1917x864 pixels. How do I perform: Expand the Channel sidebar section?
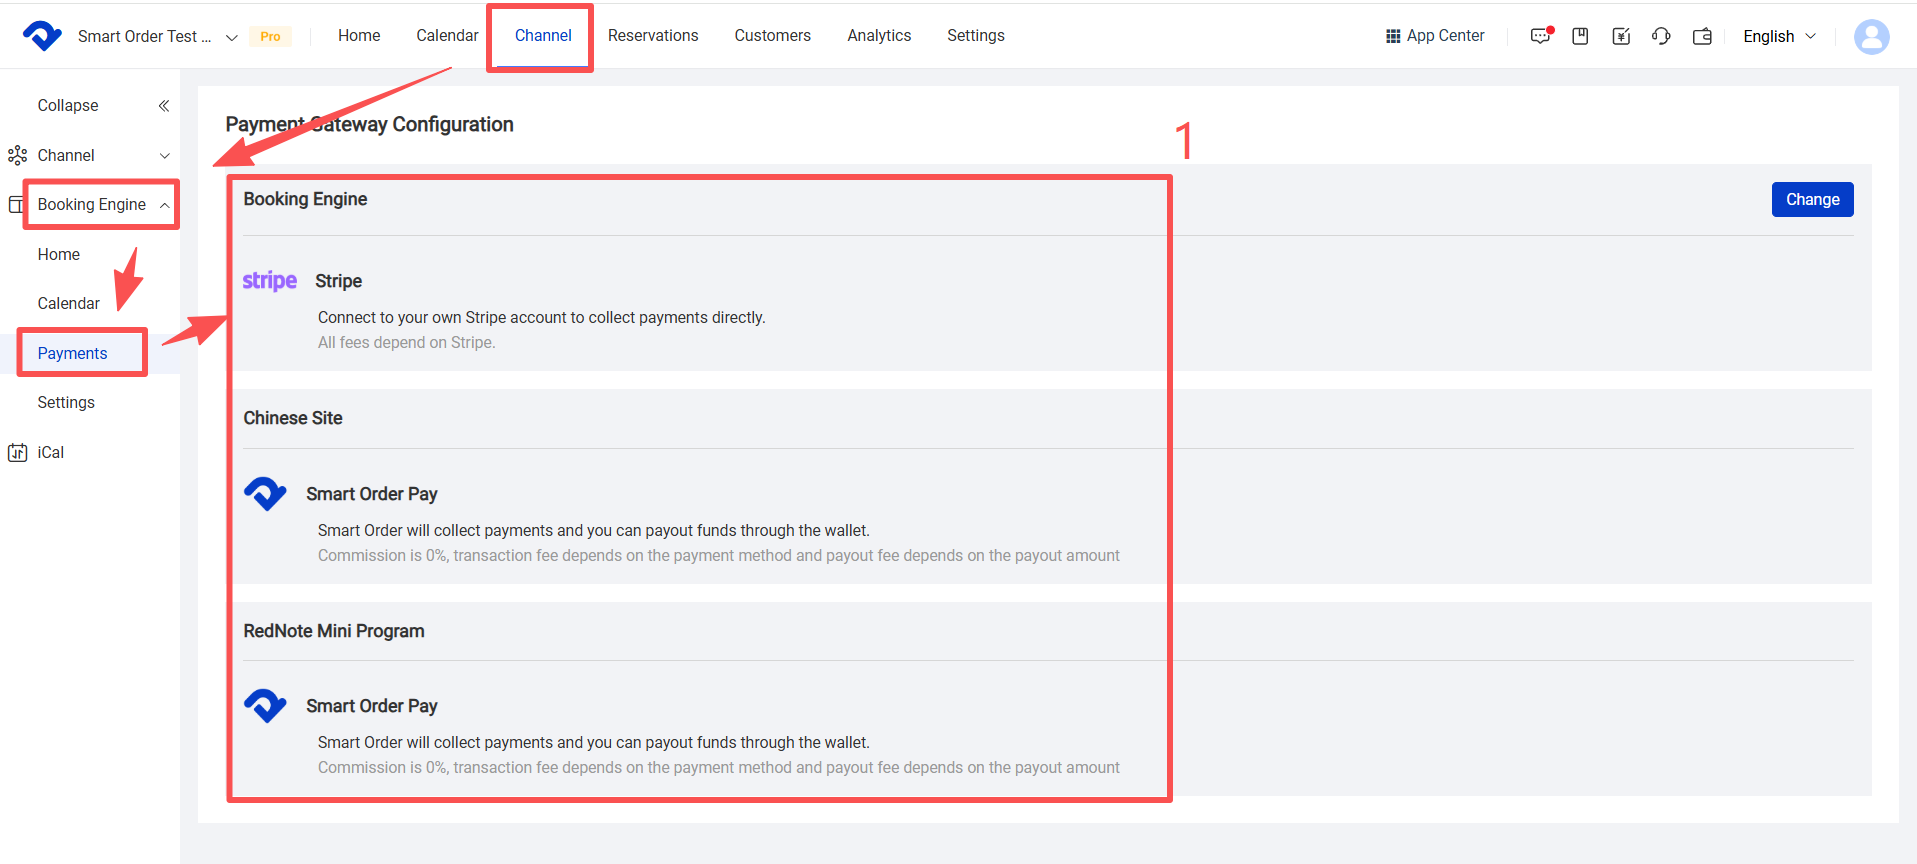point(165,156)
